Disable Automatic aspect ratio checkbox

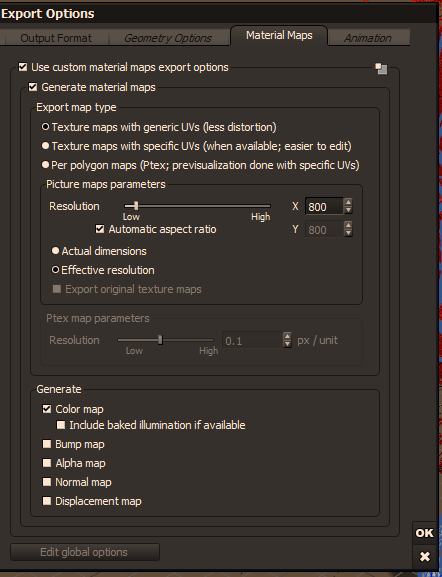pyautogui.click(x=100, y=229)
